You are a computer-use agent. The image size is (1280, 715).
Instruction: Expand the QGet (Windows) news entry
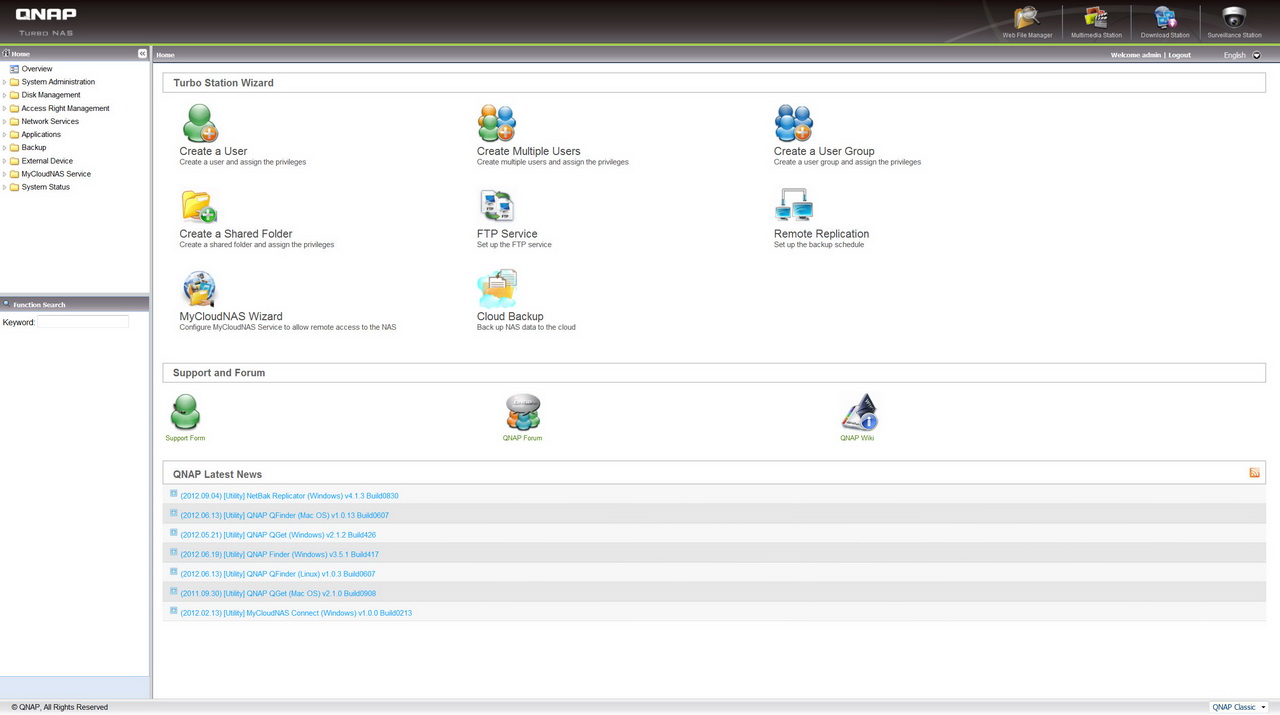[174, 532]
